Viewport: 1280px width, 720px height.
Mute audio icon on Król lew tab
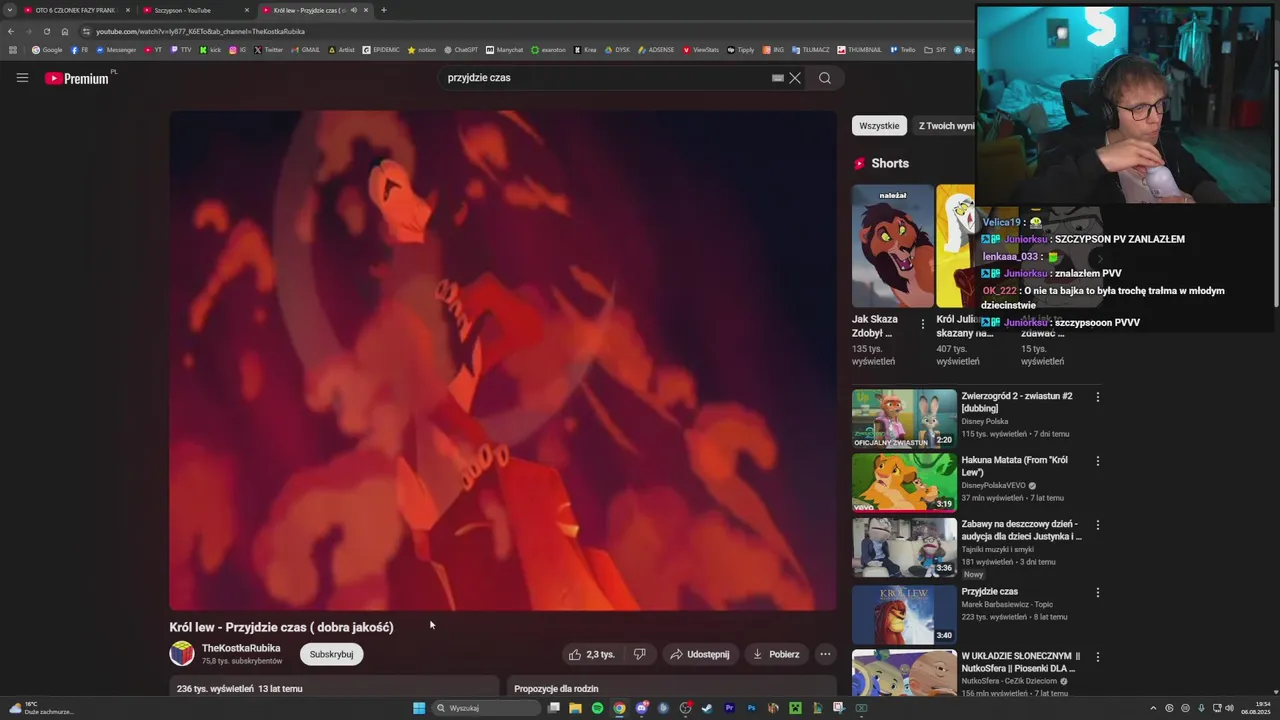click(353, 10)
